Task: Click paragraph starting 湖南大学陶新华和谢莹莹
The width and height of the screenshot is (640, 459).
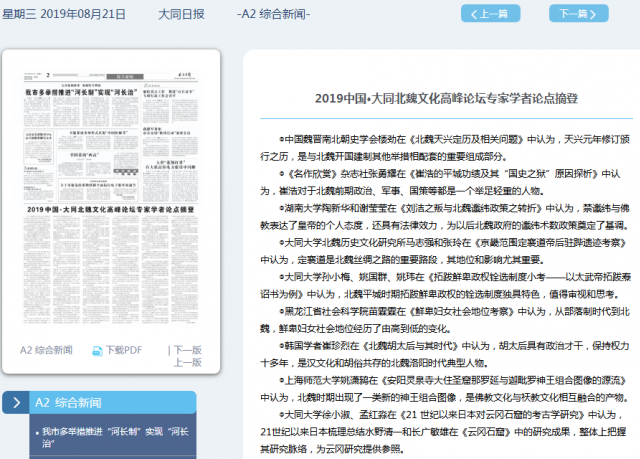Action: (x=445, y=217)
